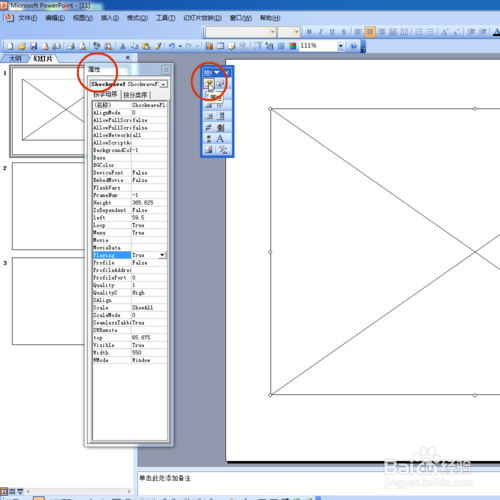500x500 pixels.
Task: Toggle Italic formatting button
Action: click(320, 32)
